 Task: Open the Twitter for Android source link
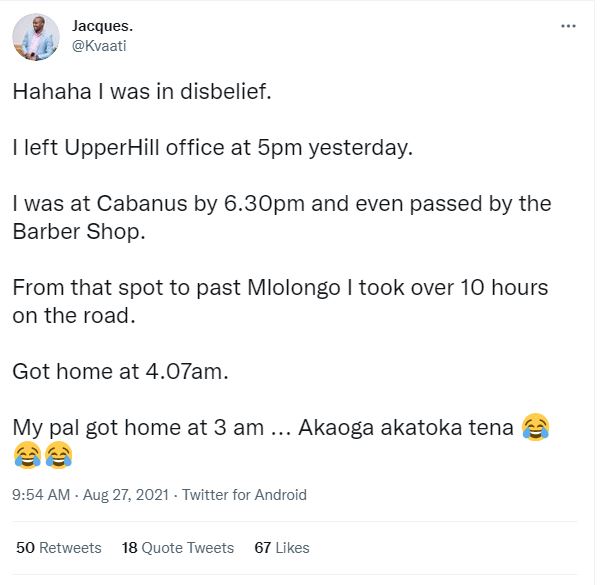coord(244,495)
